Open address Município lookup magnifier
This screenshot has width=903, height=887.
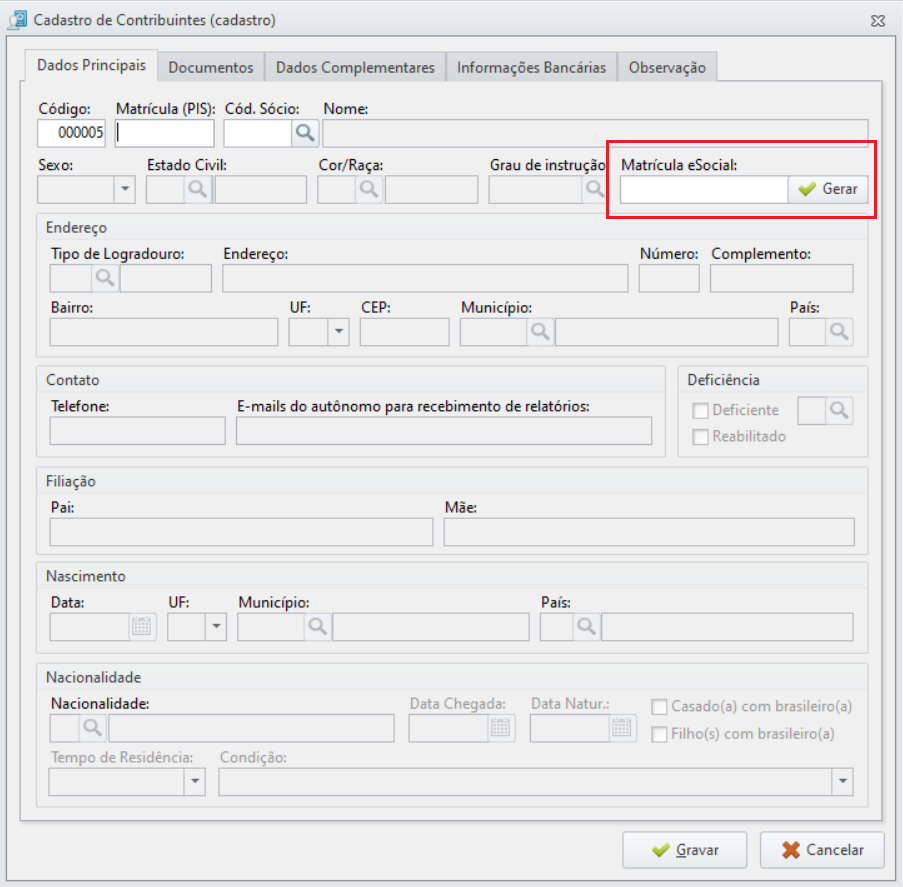point(540,332)
